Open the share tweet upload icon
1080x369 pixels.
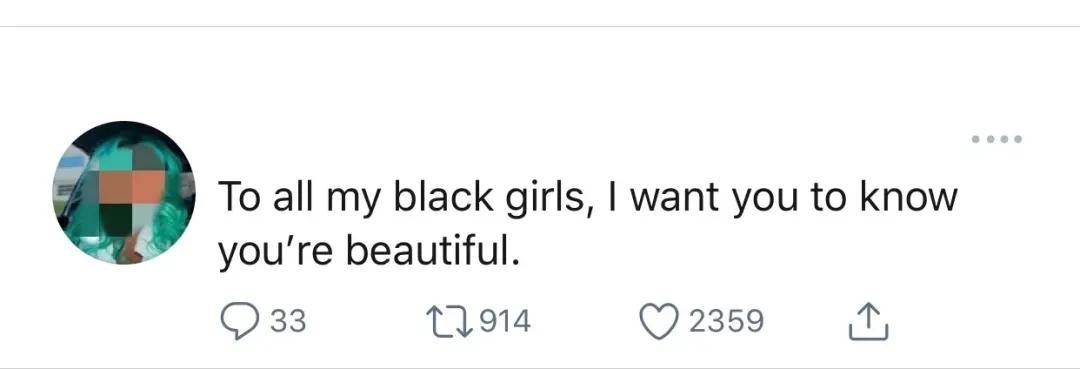(869, 321)
